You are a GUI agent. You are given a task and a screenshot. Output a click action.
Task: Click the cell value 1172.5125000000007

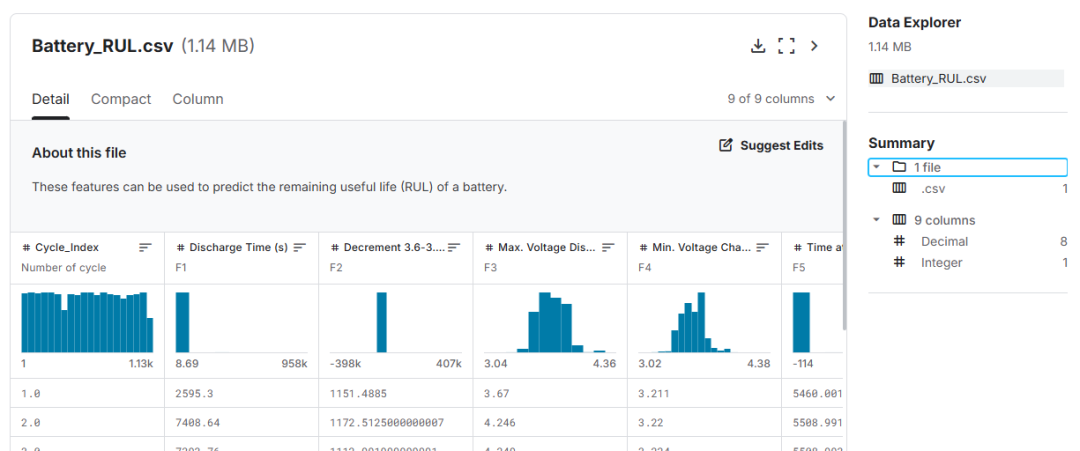pos(389,421)
